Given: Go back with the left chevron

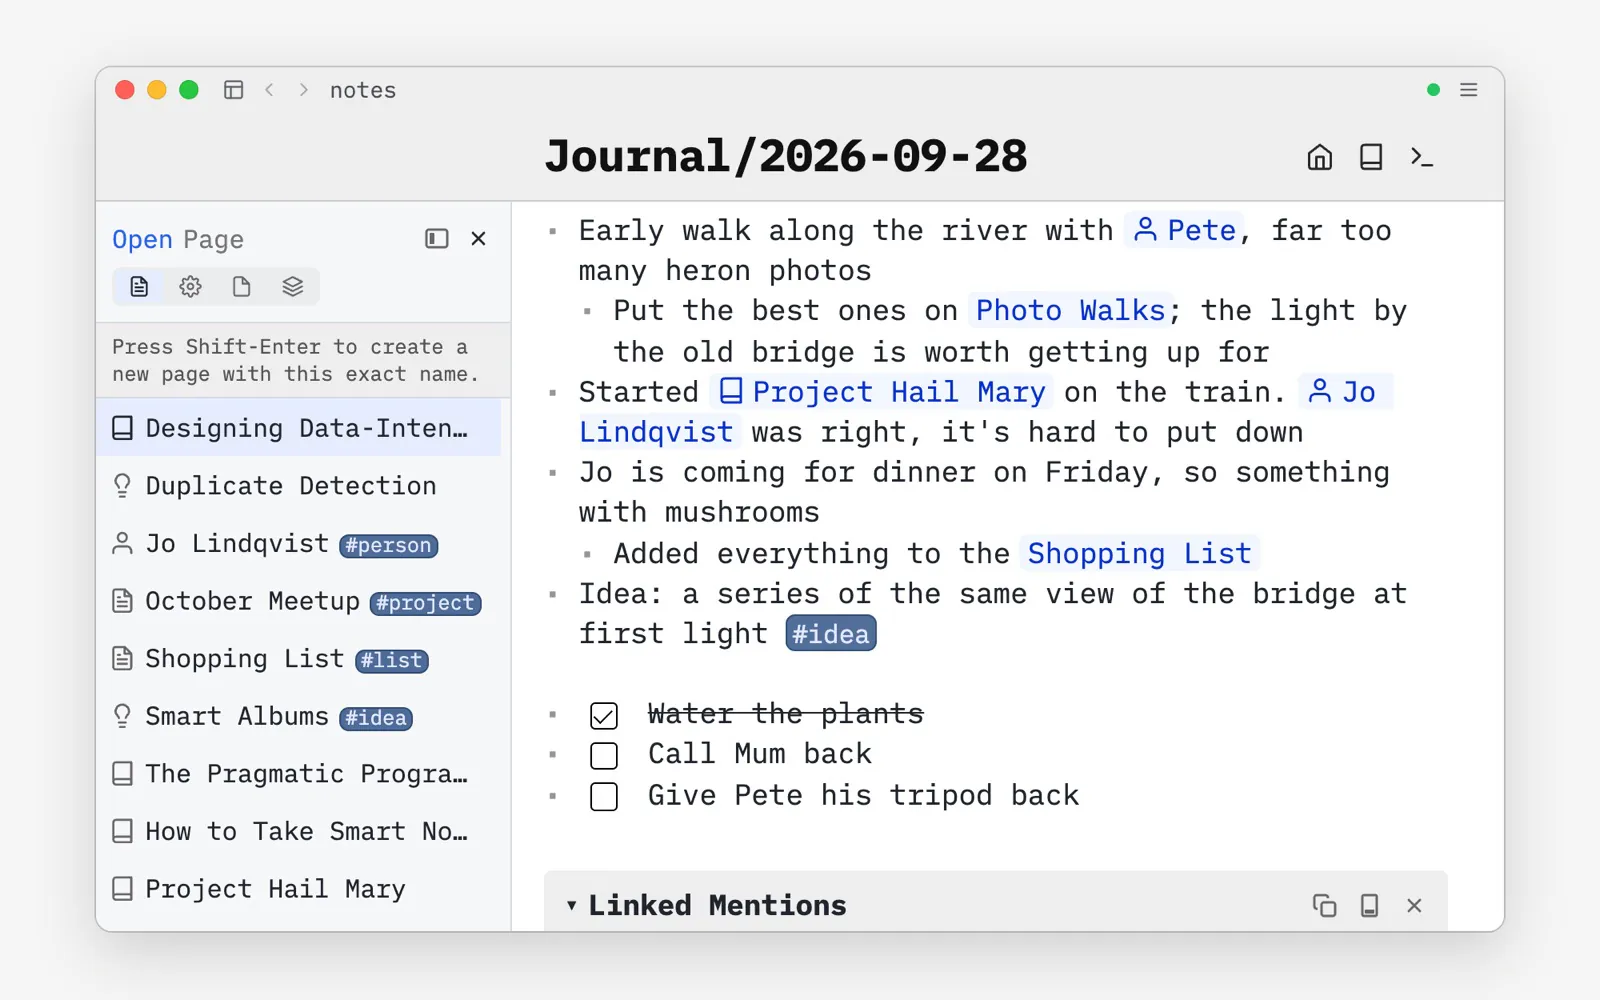Looking at the screenshot, I should [269, 90].
